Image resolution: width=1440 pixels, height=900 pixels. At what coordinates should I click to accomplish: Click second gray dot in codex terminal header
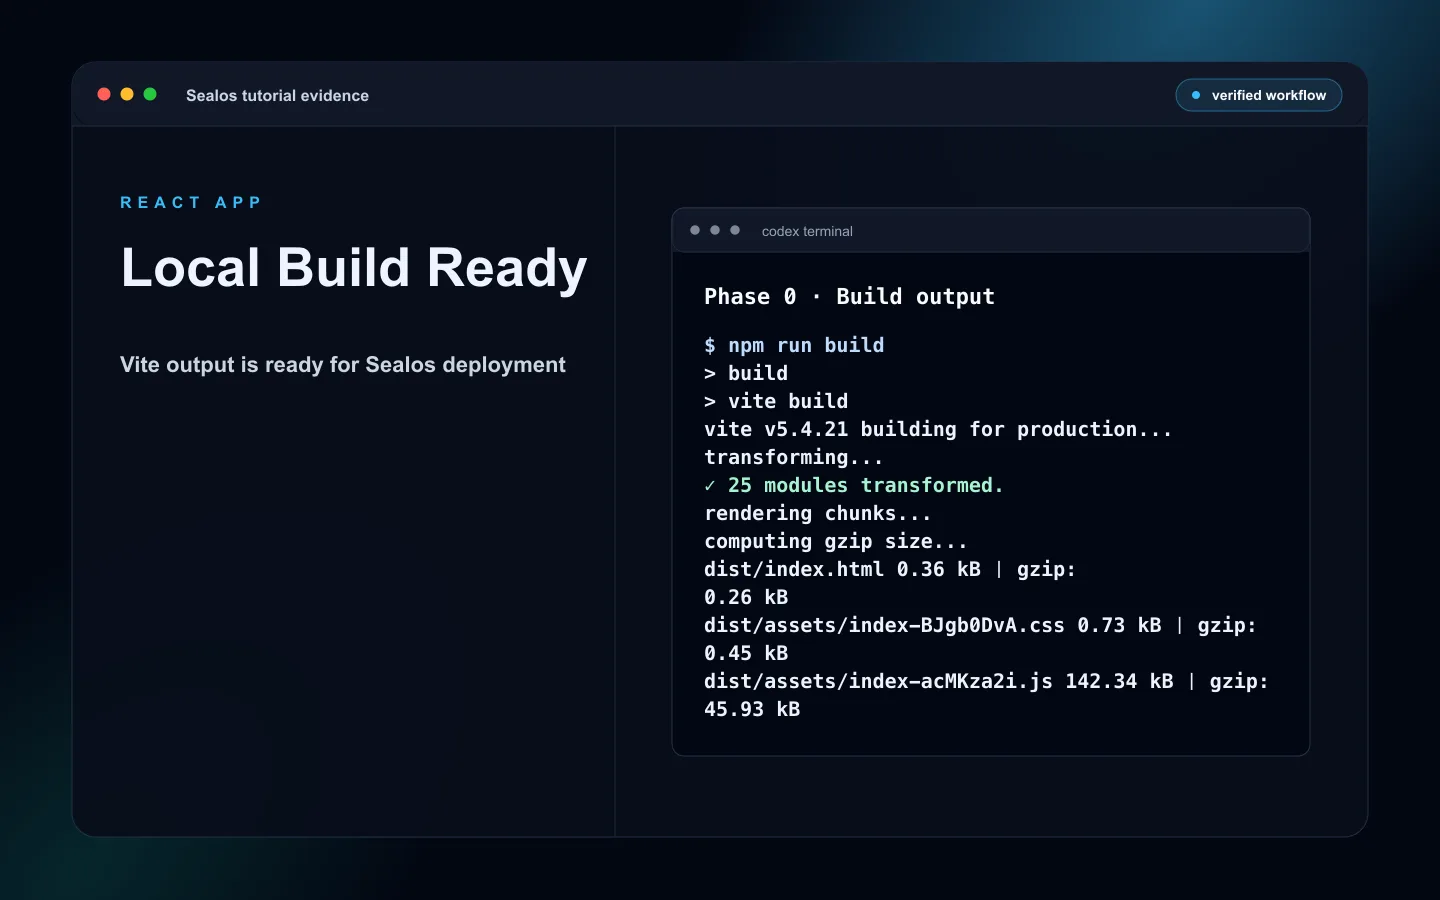tap(715, 230)
